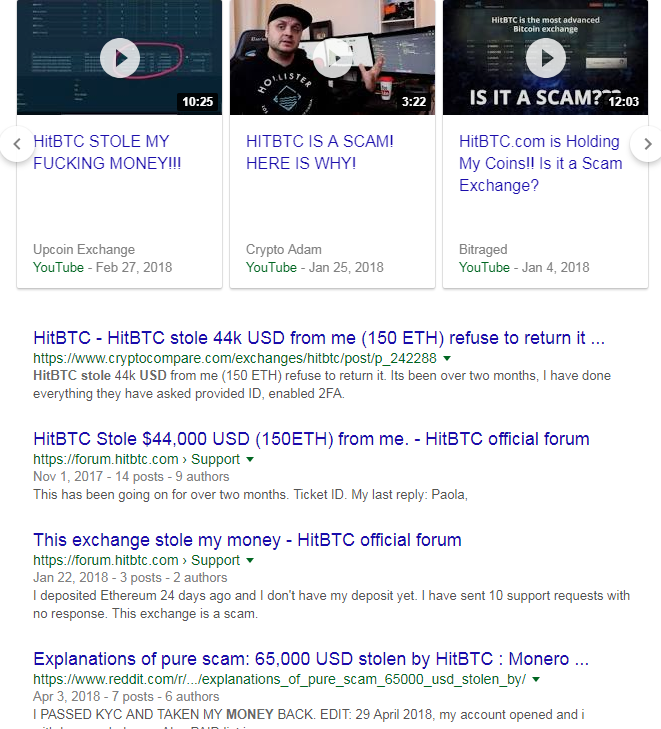Click the 10:25 duration badge on first video
The image size is (661, 729).
click(x=198, y=101)
